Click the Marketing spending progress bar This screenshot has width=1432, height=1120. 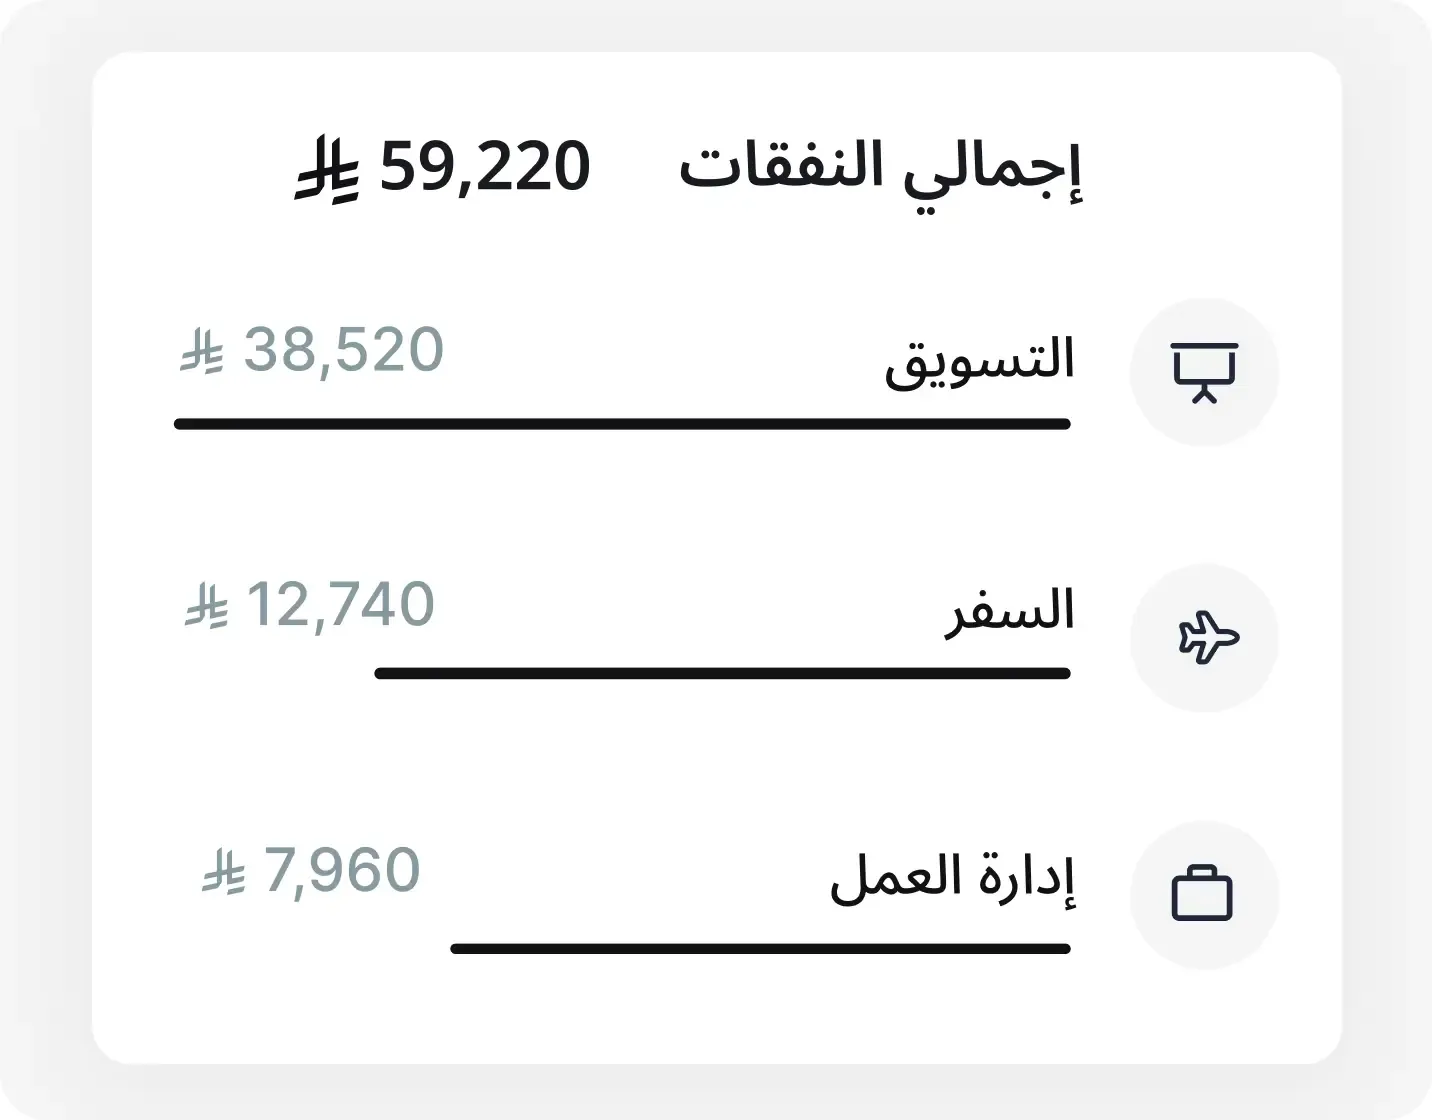620,424
